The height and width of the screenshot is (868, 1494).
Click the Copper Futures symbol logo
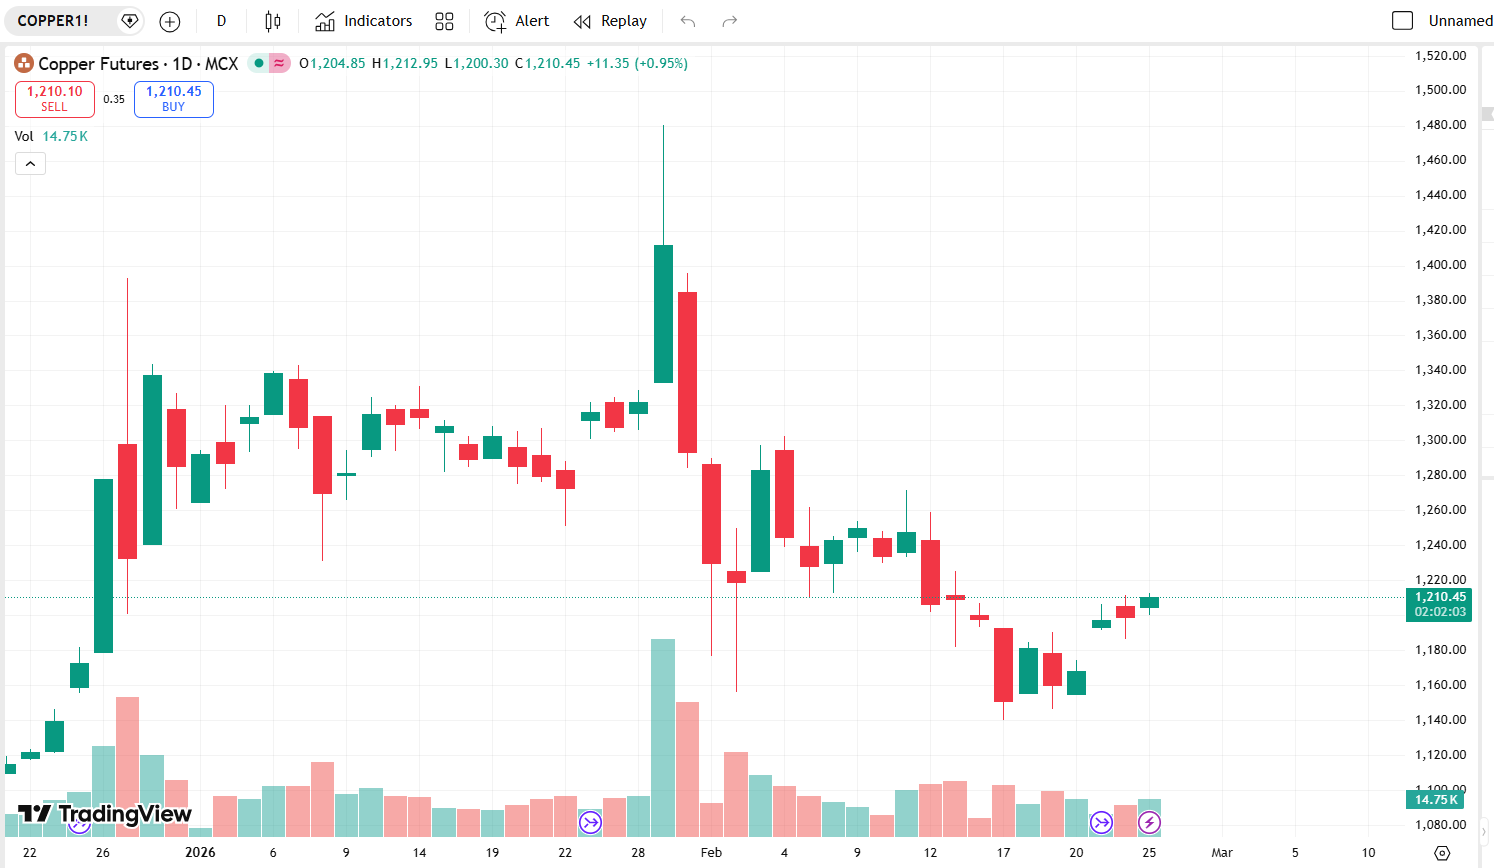[23, 63]
